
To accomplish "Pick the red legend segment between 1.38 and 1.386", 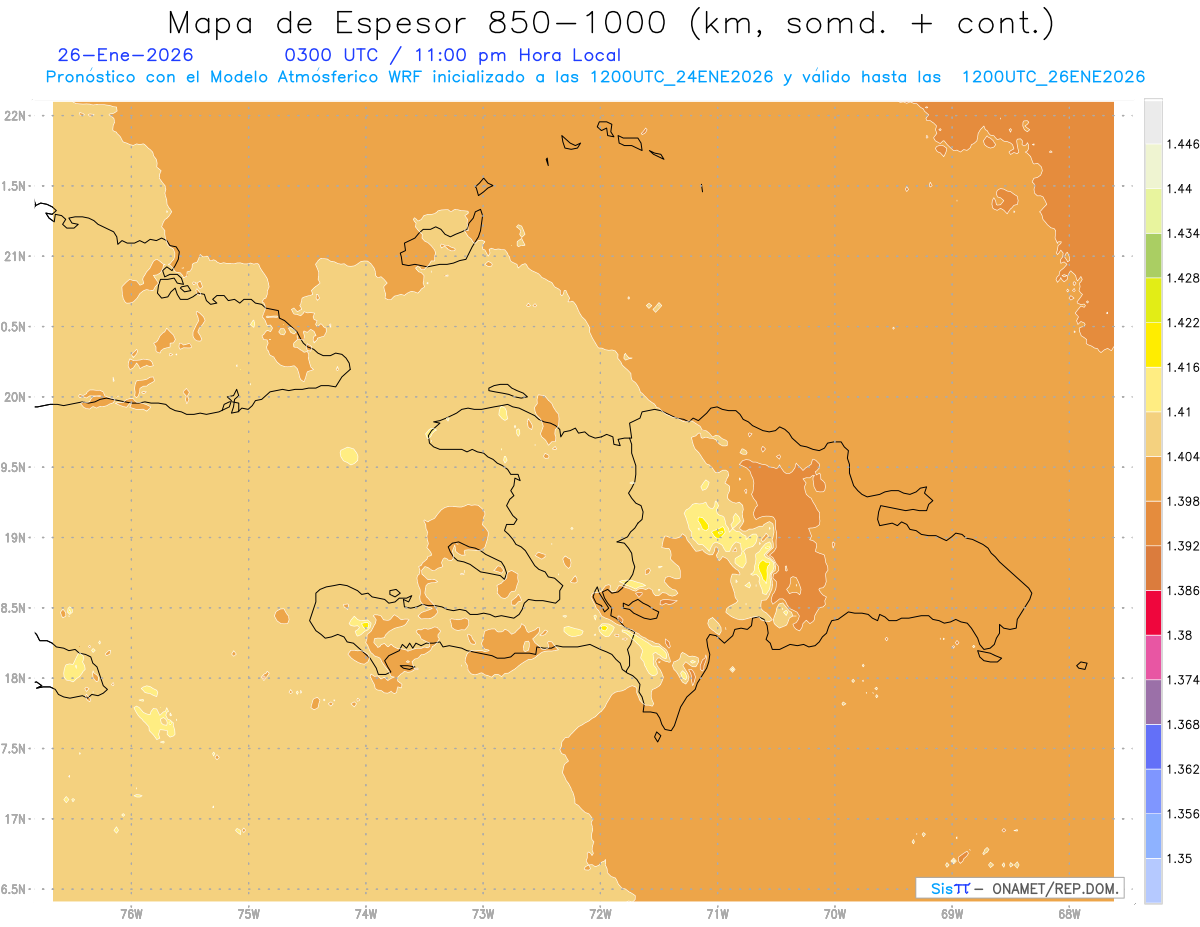I will click(1153, 613).
